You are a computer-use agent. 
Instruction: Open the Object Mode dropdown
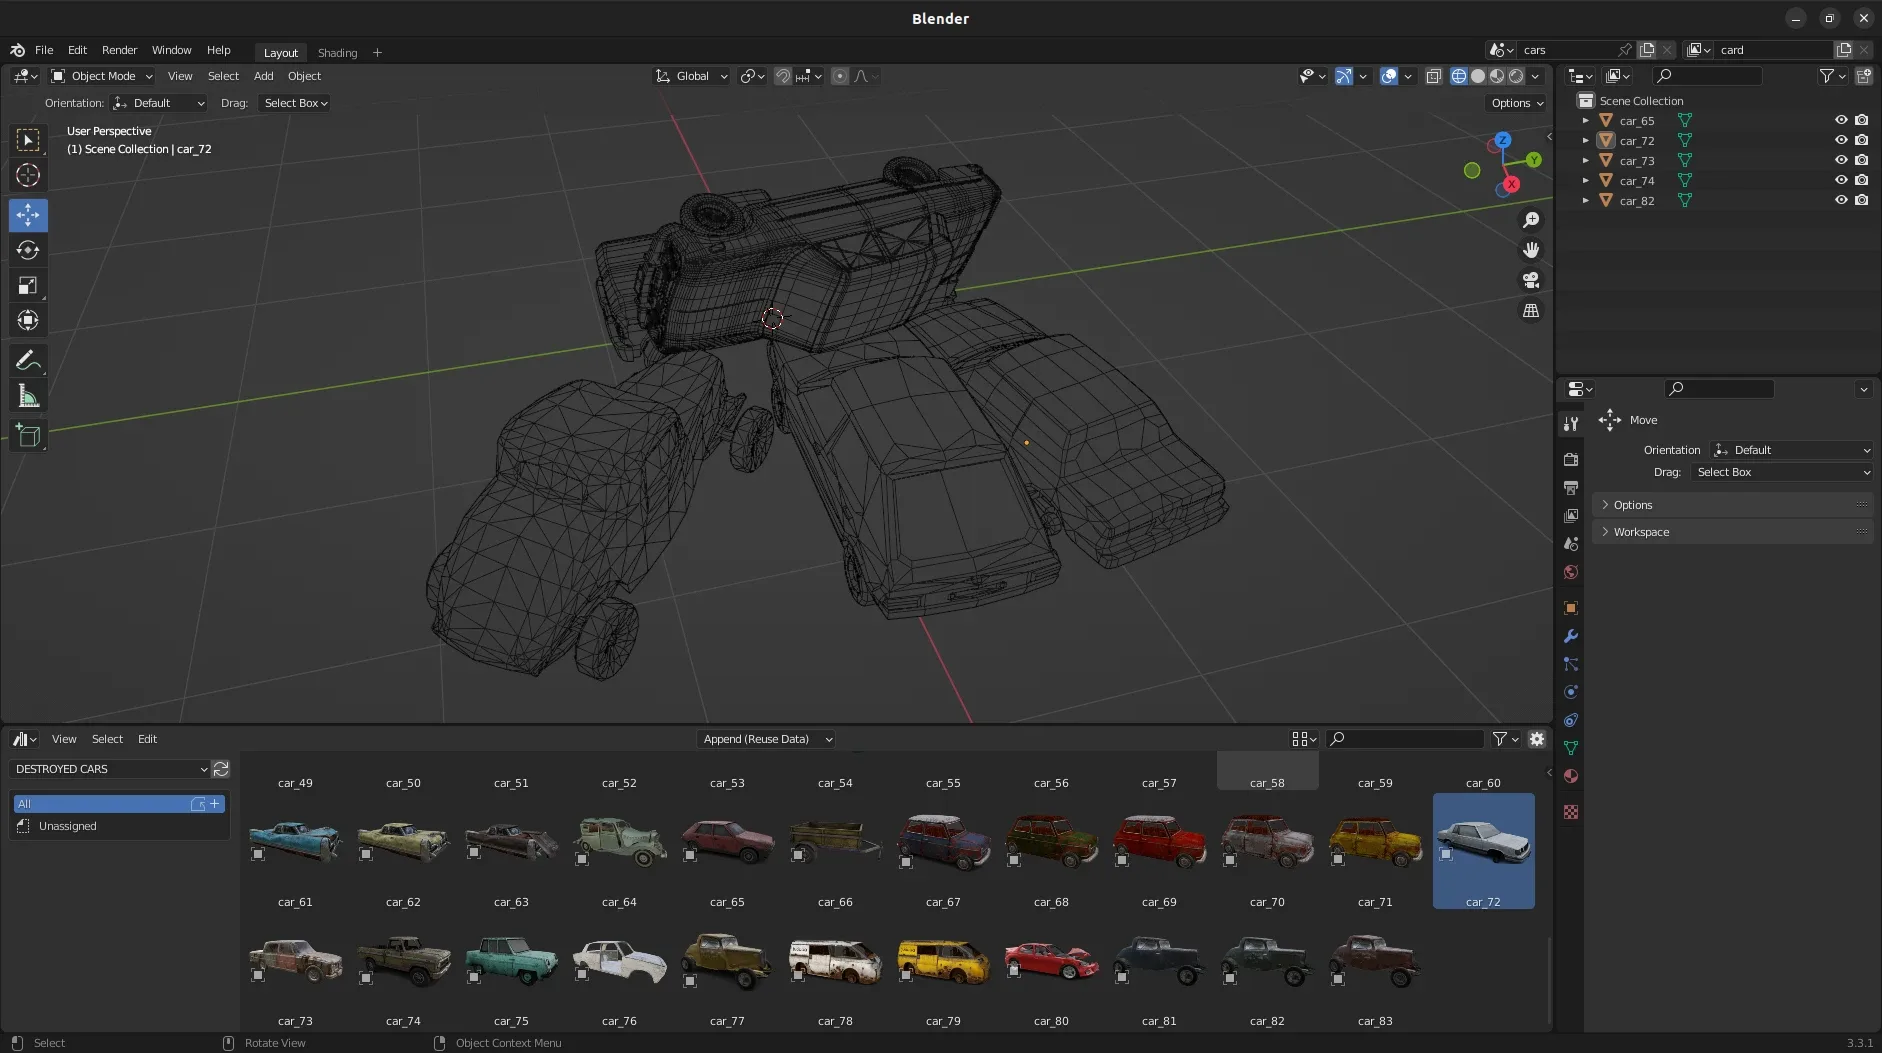(102, 76)
